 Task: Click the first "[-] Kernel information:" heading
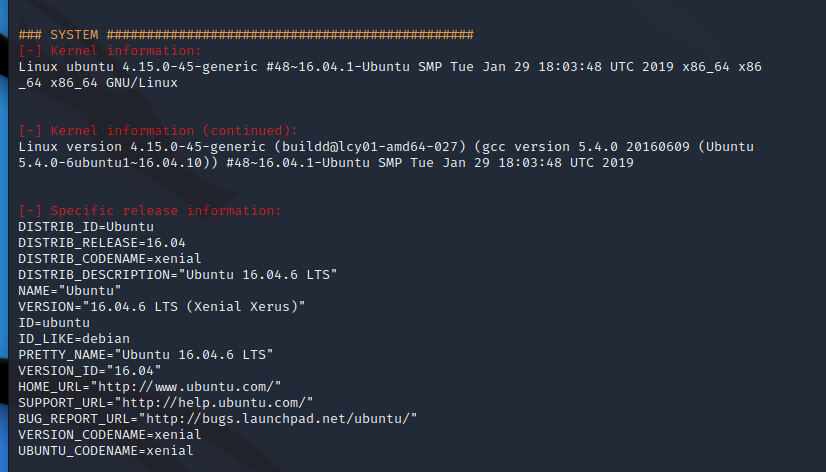pyautogui.click(x=110, y=51)
